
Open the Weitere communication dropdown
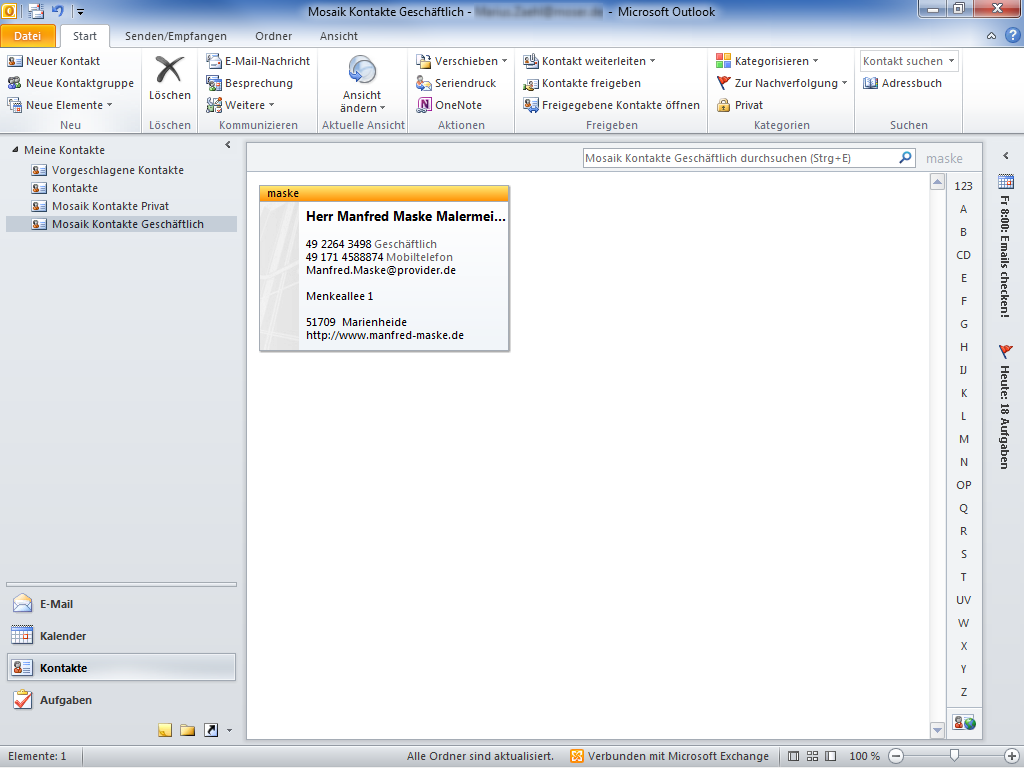240,105
